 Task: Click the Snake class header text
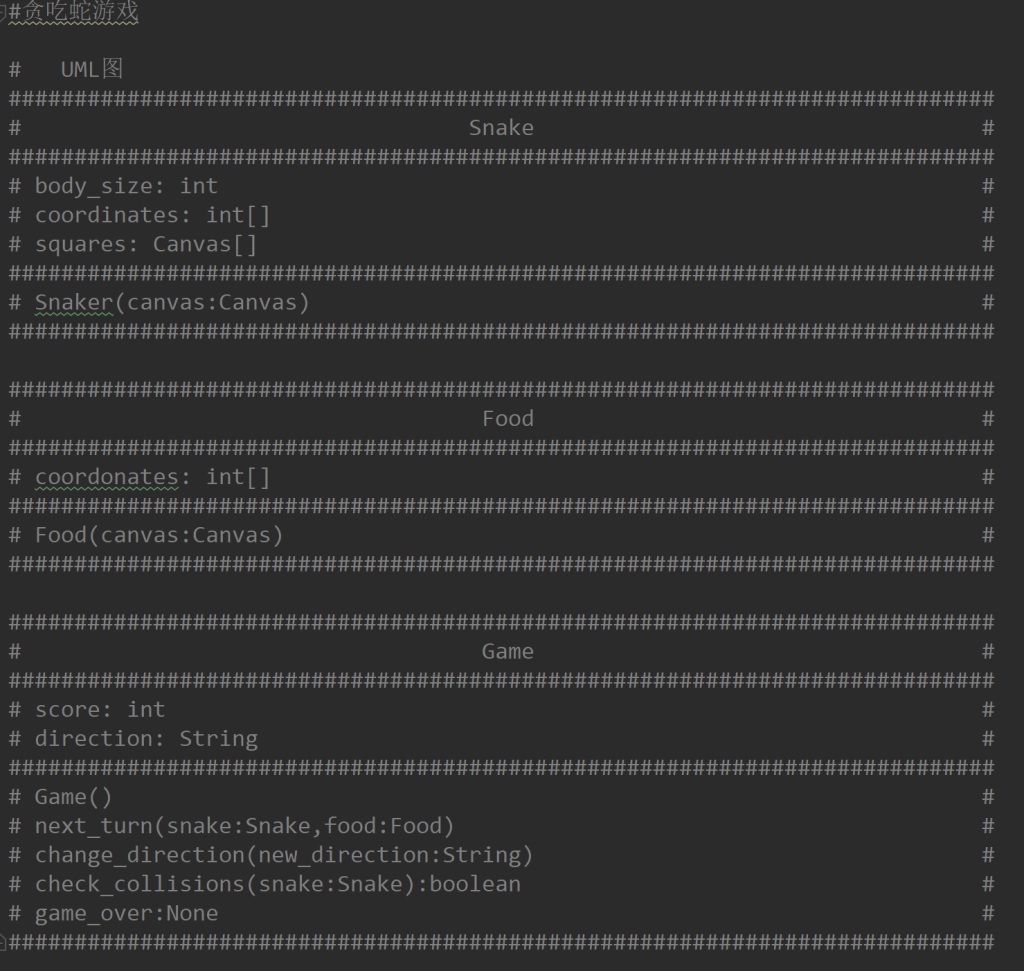(x=501, y=128)
